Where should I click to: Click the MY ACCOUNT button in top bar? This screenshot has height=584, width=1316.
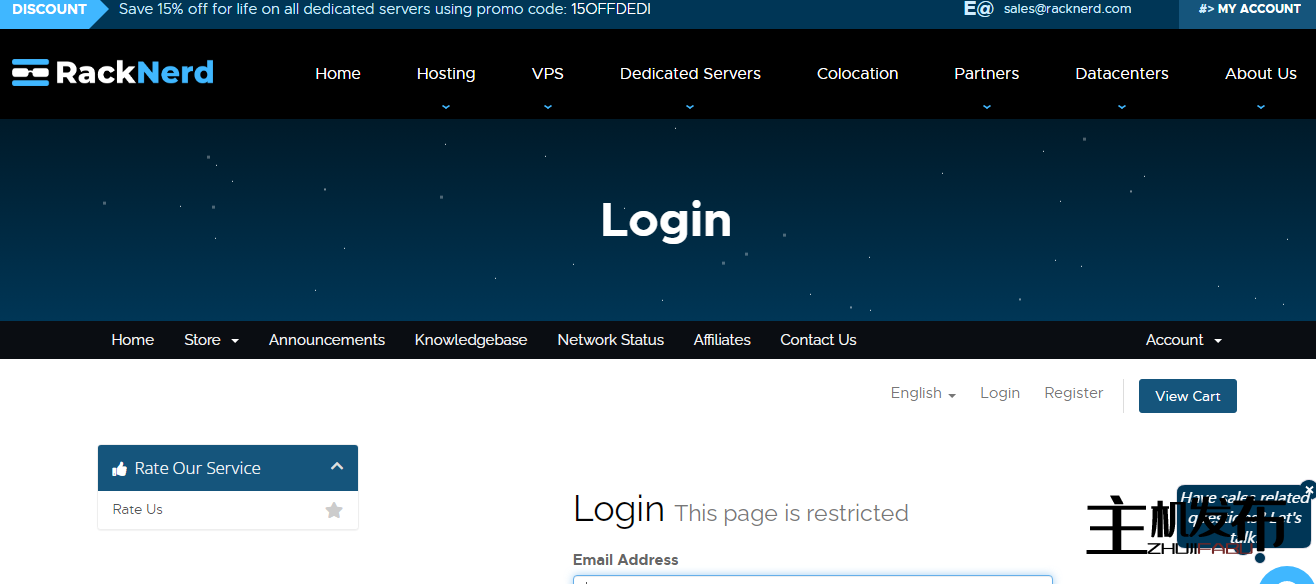point(1249,9)
